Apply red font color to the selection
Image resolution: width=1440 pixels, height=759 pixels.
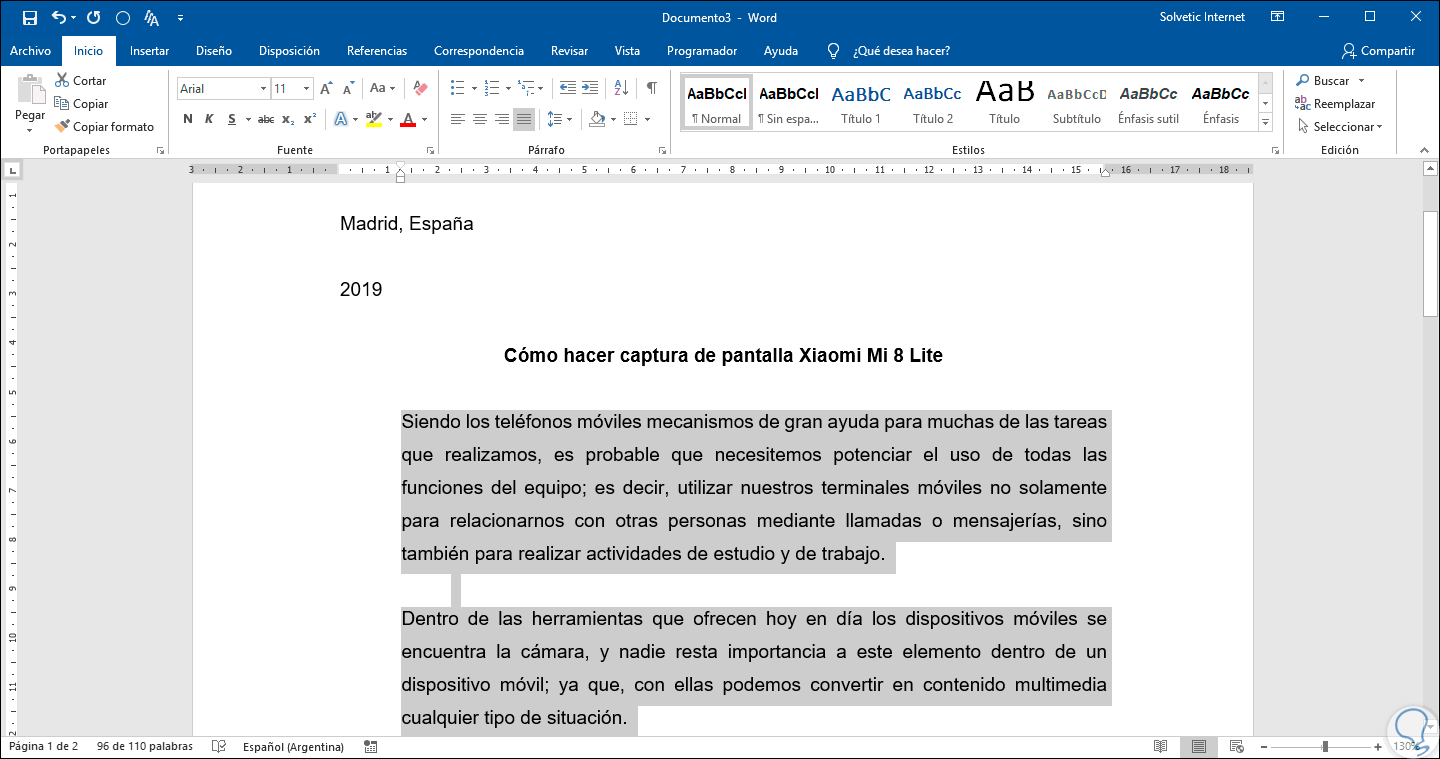tap(408, 119)
